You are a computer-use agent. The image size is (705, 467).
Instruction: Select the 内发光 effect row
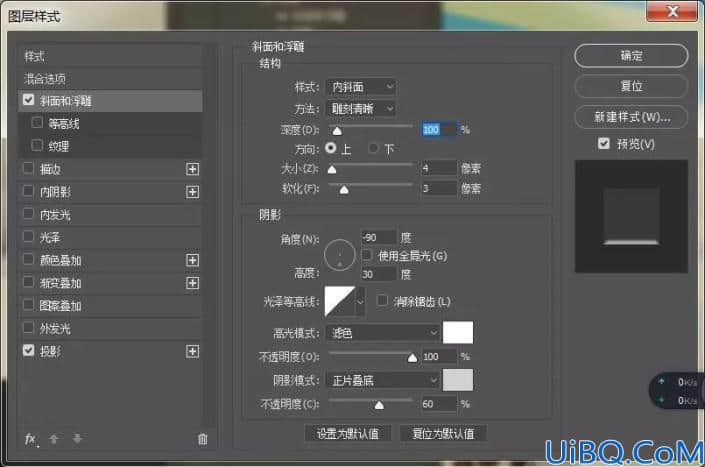(x=111, y=215)
